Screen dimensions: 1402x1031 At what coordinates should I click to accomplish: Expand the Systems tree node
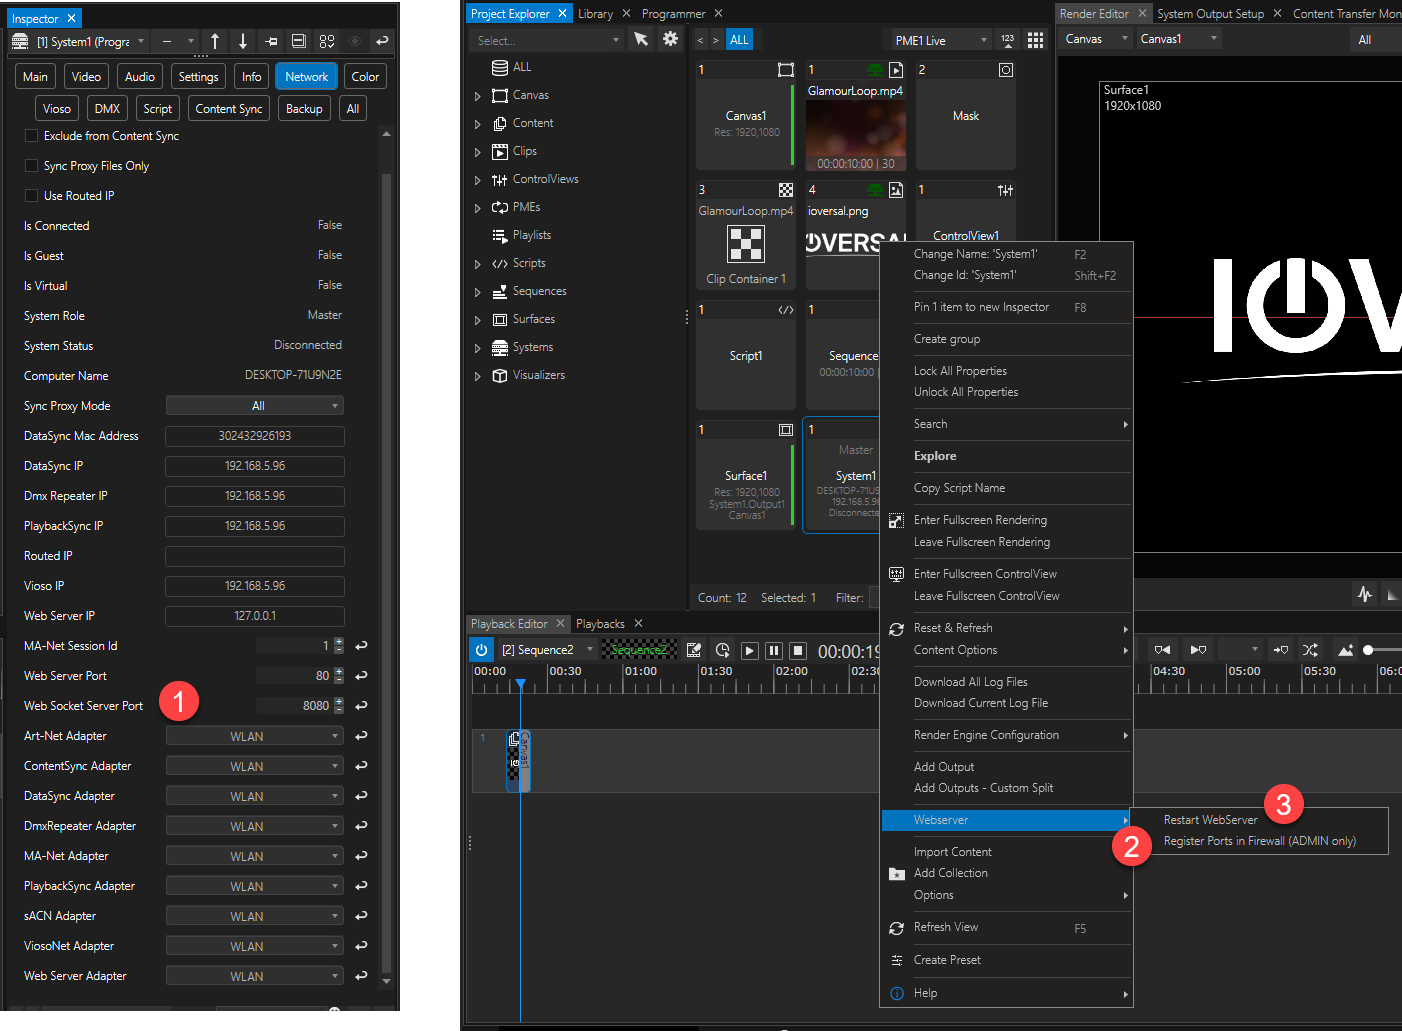tap(478, 348)
